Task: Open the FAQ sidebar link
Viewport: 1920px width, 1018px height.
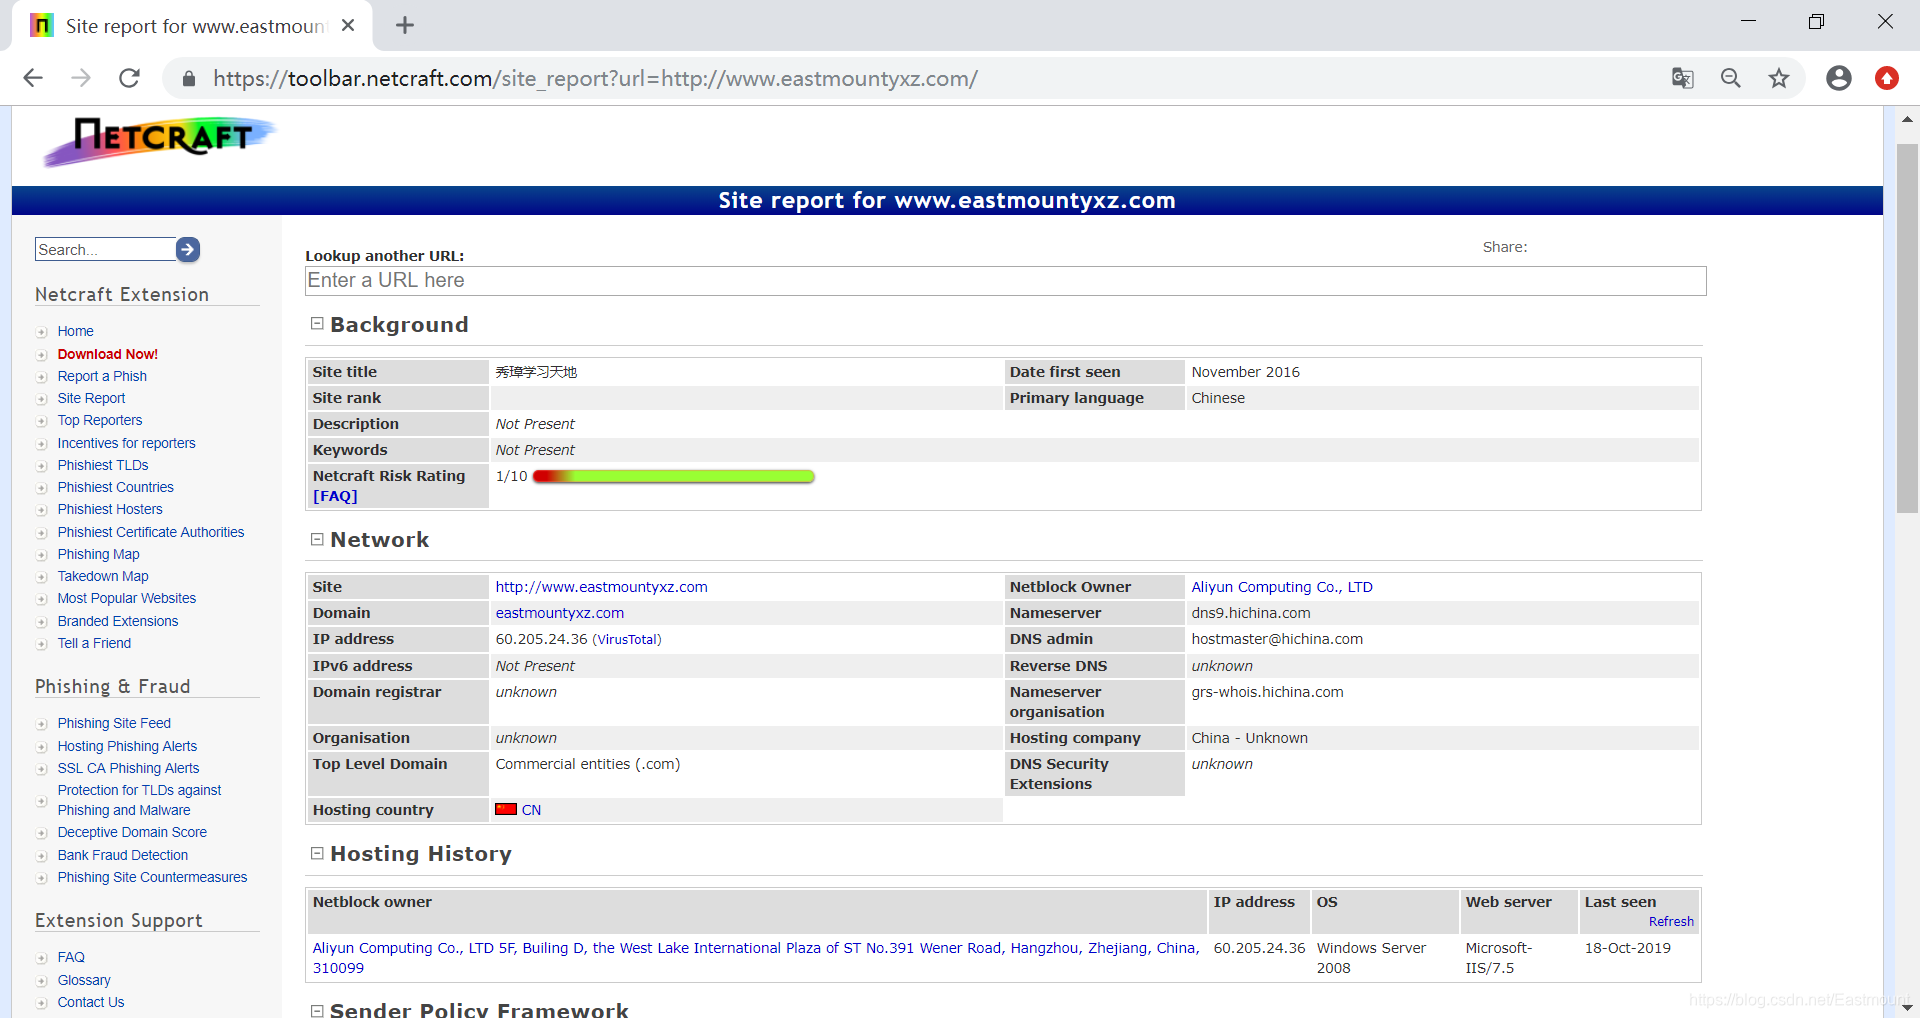Action: pyautogui.click(x=71, y=957)
